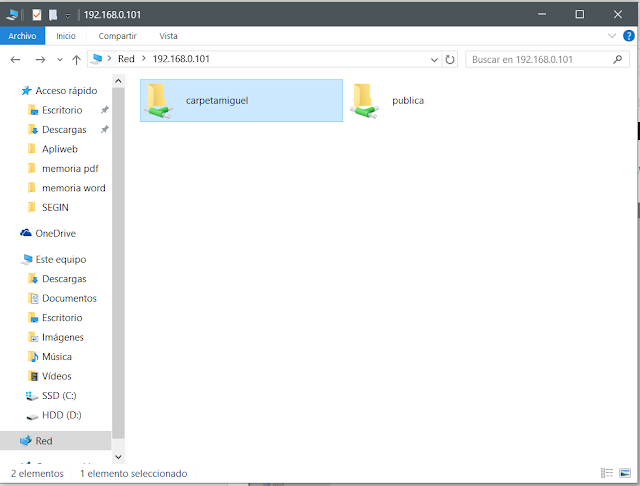The height and width of the screenshot is (486, 640).
Task: Expand the address bar history dropdown
Action: click(434, 60)
